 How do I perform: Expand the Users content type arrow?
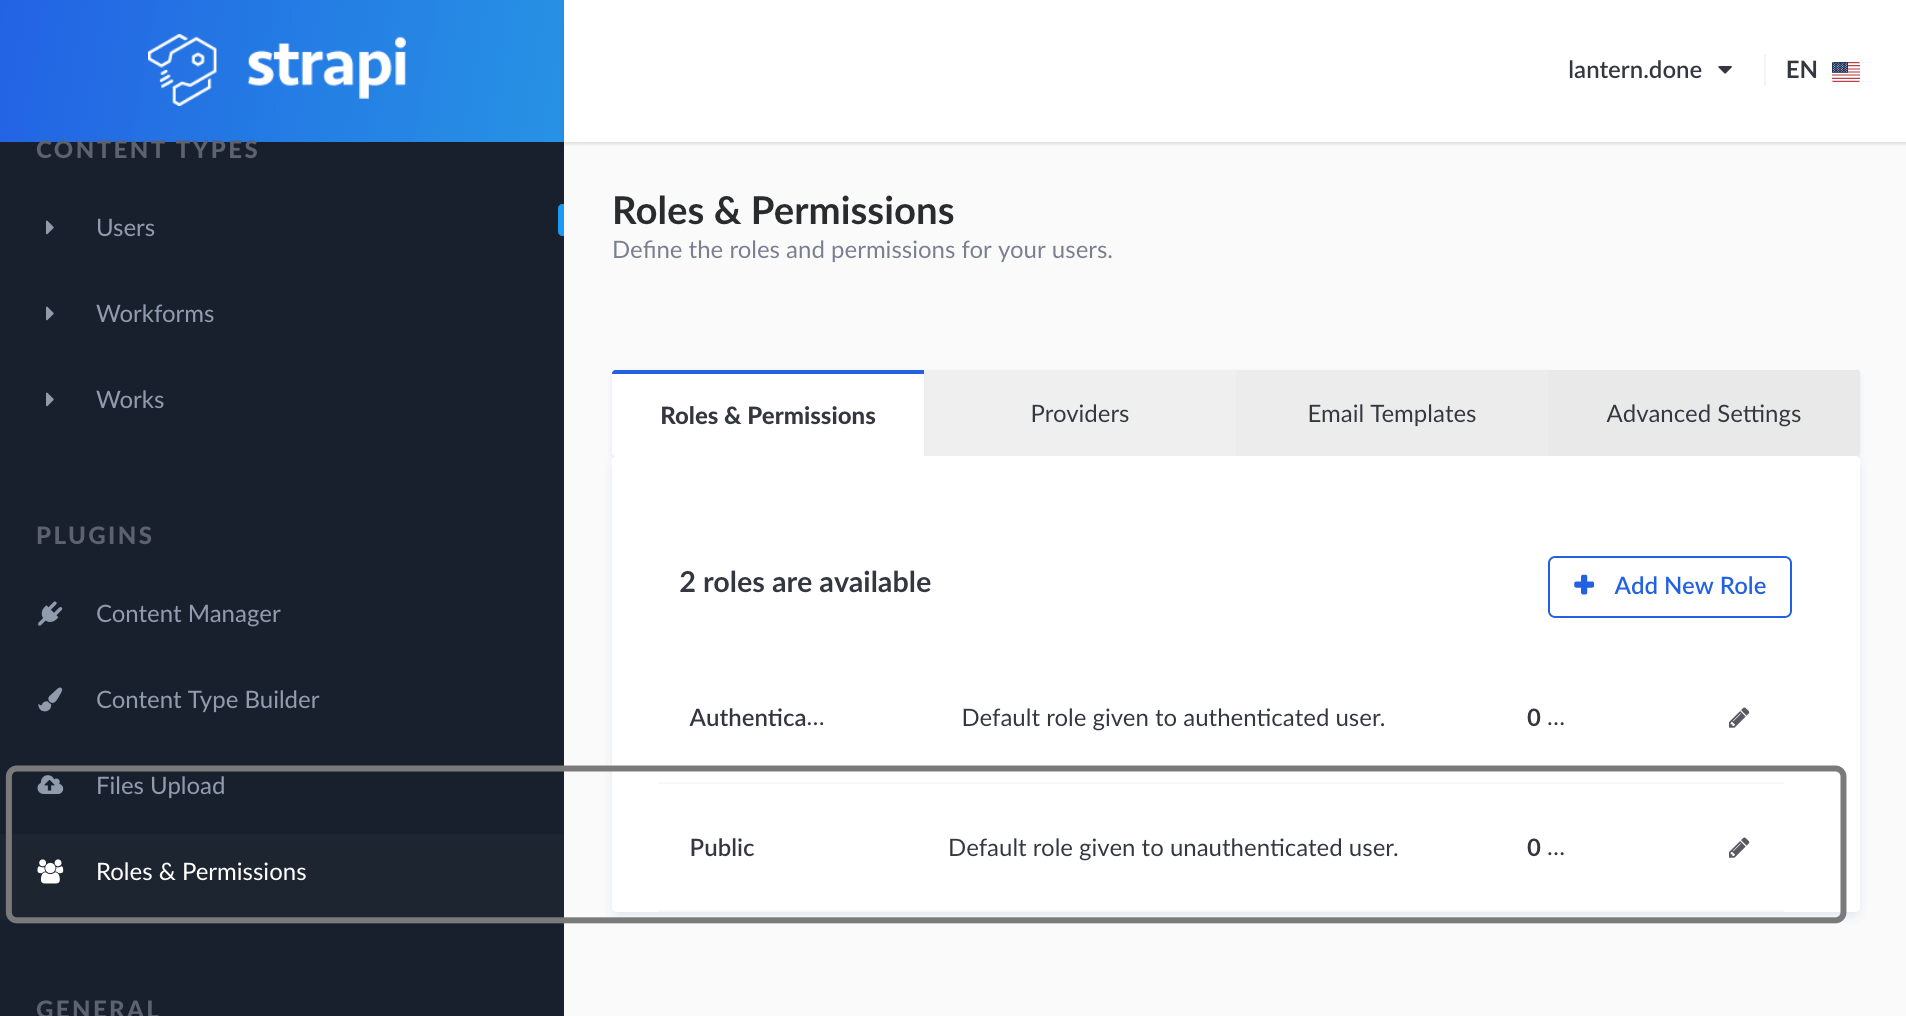pyautogui.click(x=49, y=228)
